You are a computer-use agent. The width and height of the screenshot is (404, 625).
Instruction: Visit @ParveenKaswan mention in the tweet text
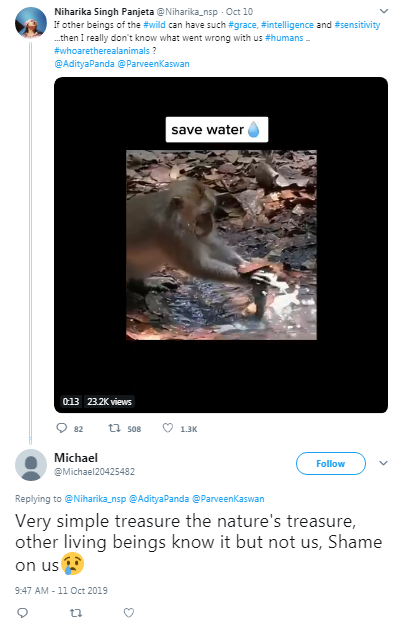point(153,64)
